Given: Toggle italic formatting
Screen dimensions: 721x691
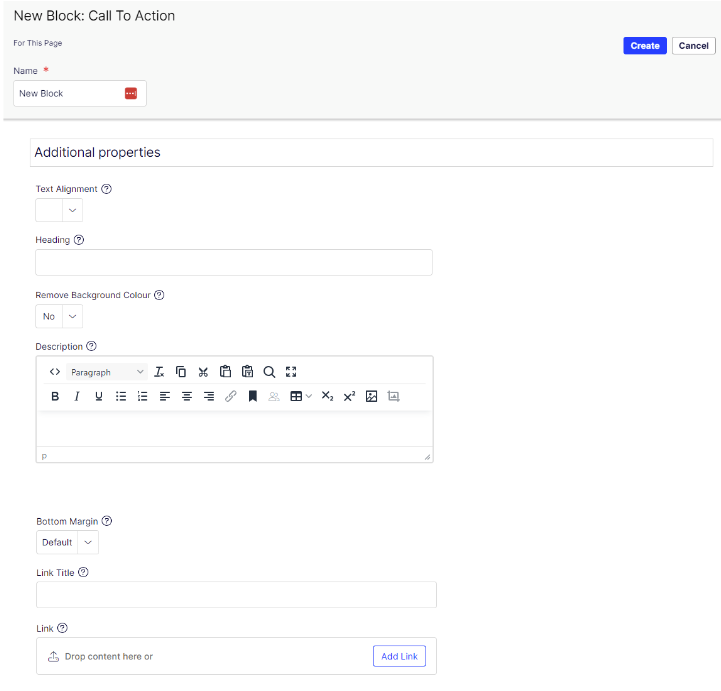Looking at the screenshot, I should coord(77,396).
